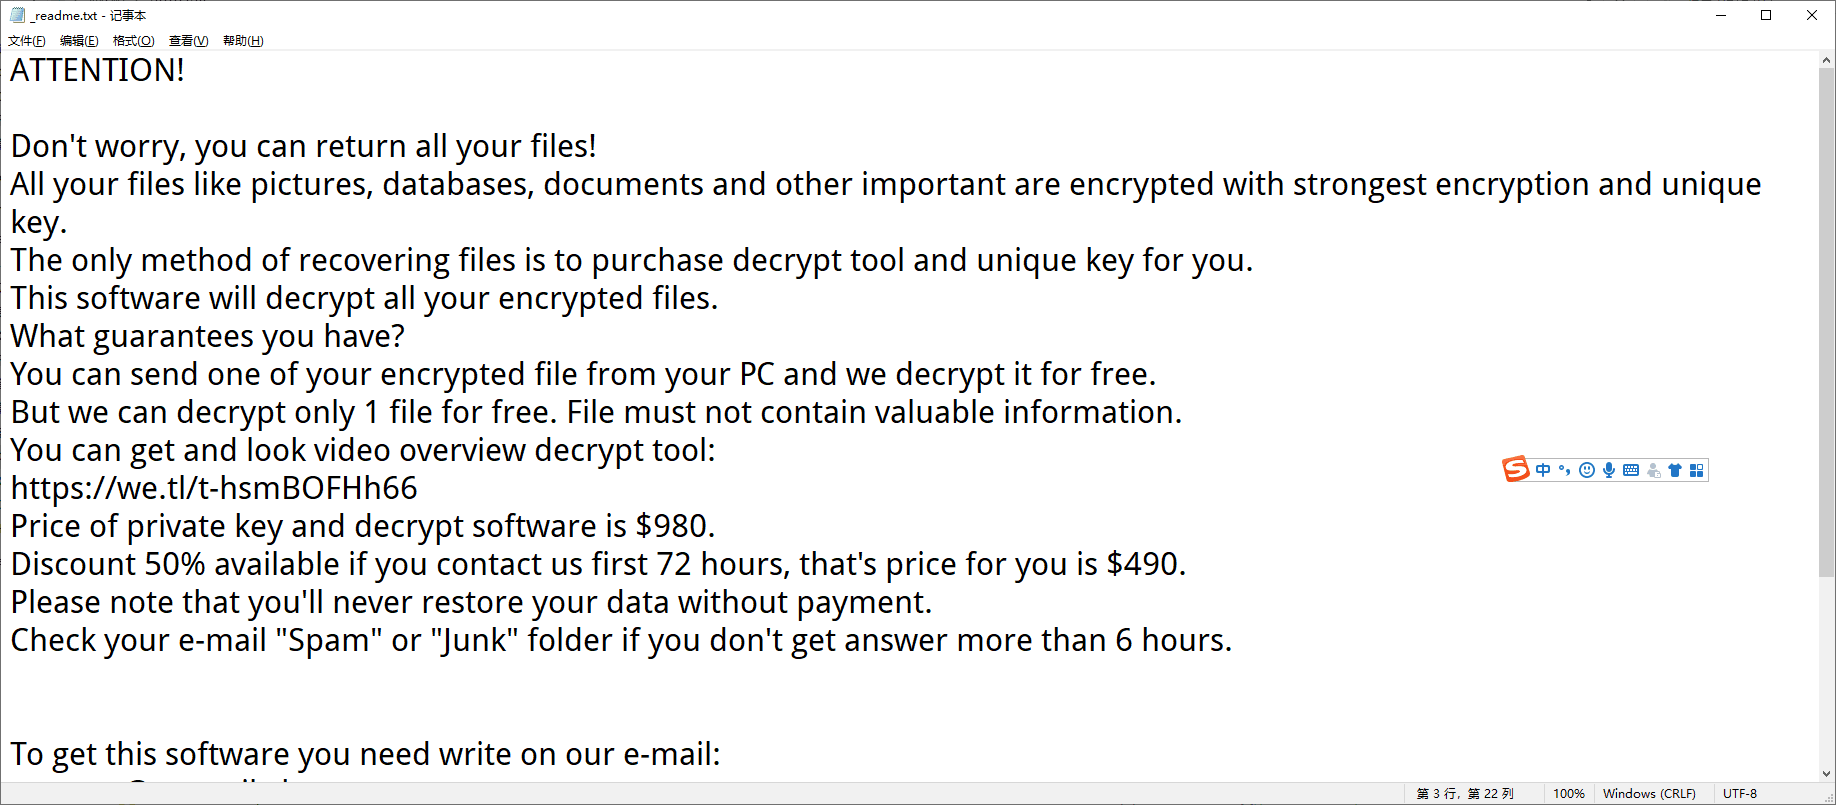The width and height of the screenshot is (1836, 805).
Task: Open the IME toolbox grid icon
Action: tap(1697, 470)
